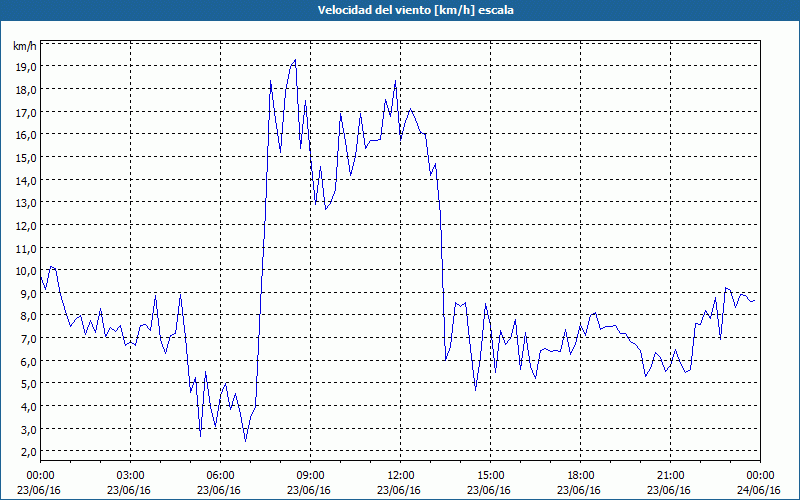This screenshot has height=500, width=800.
Task: Select the '2,0' y-axis label
Action: click(x=28, y=452)
